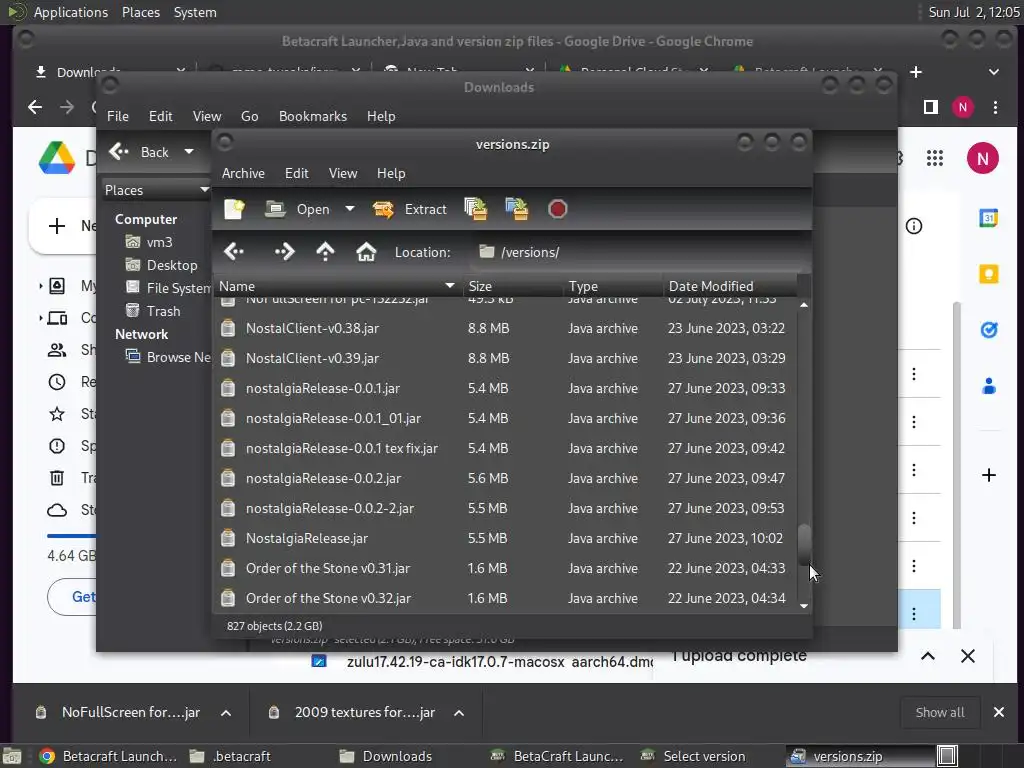Sort by the Size column header
Screen dimensions: 1024x768
513,286
